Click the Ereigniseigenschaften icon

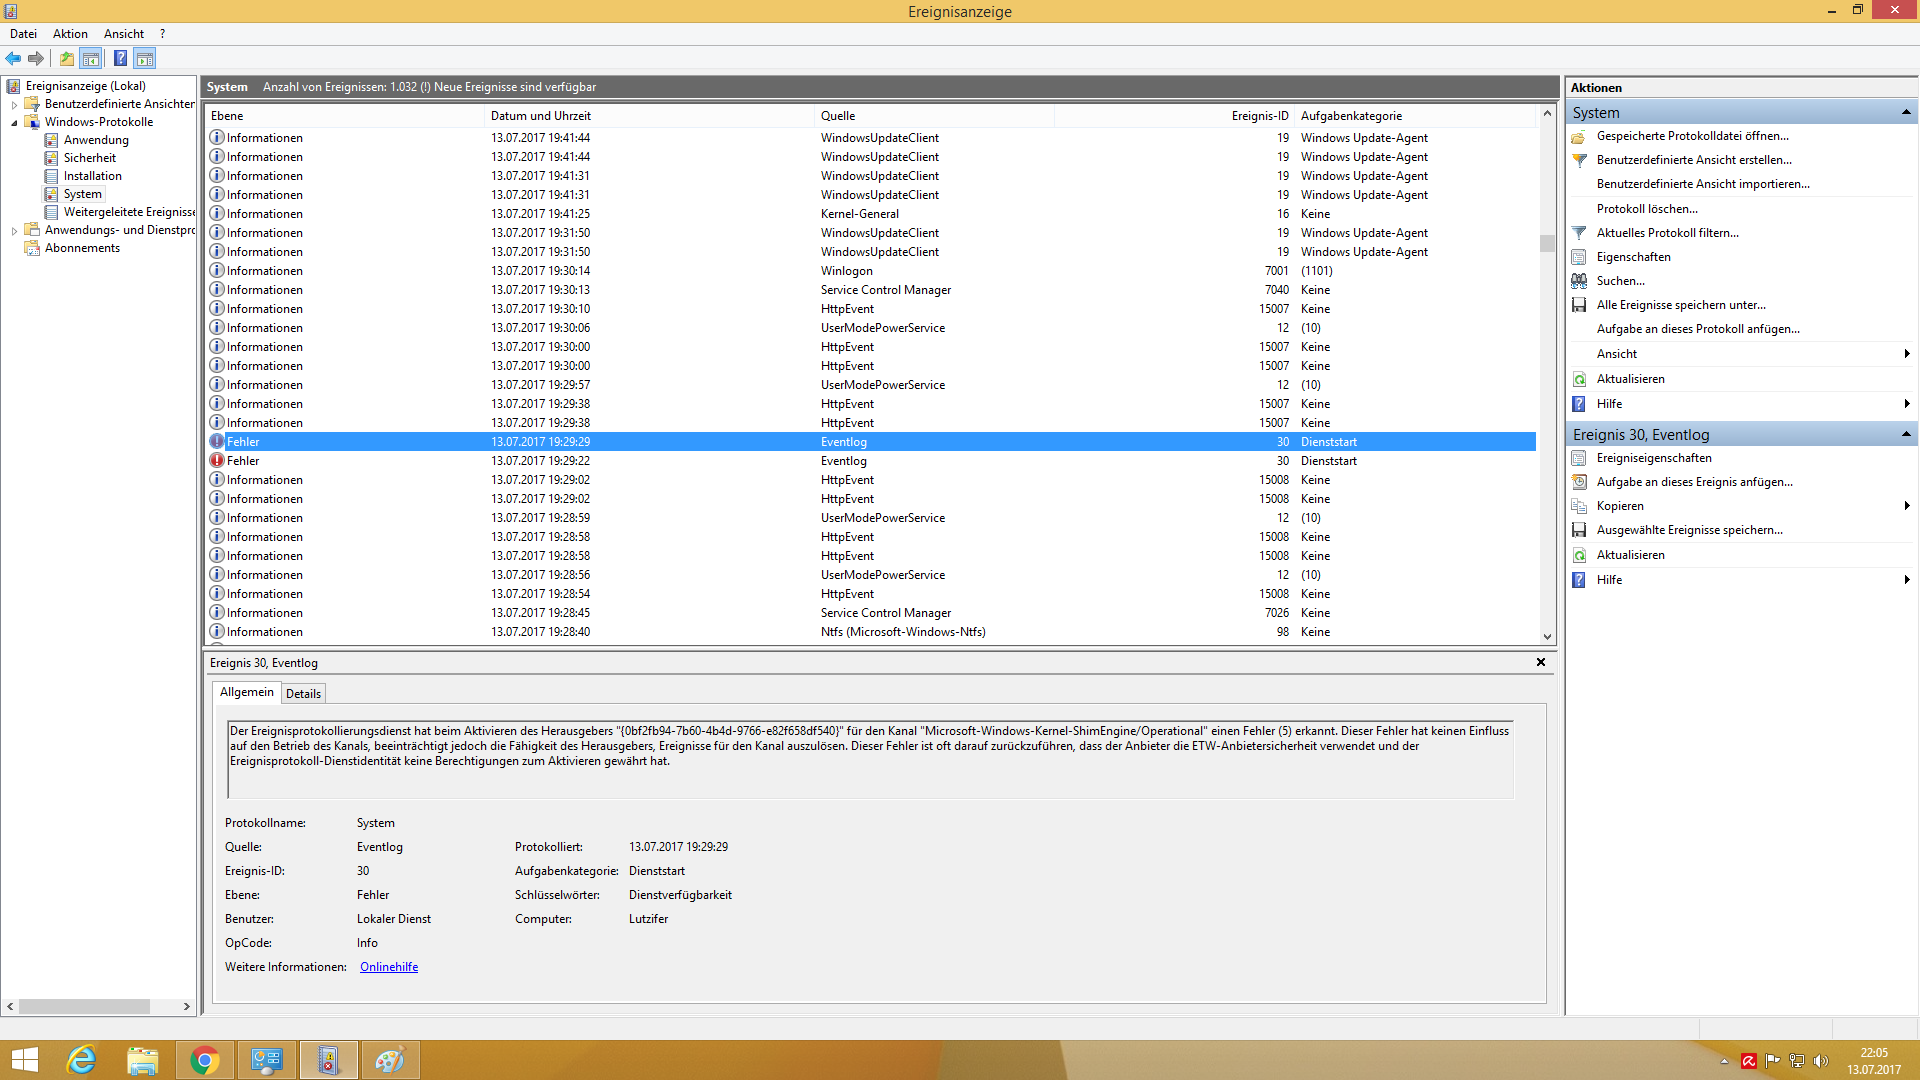(x=1579, y=458)
